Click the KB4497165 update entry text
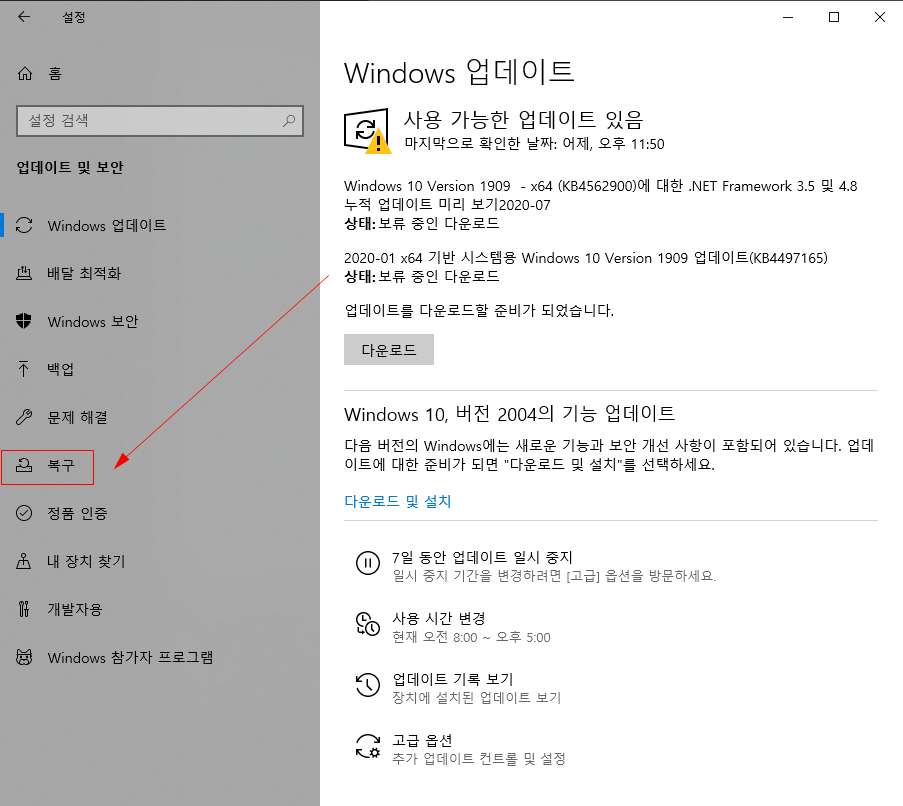903x806 pixels. pos(586,257)
